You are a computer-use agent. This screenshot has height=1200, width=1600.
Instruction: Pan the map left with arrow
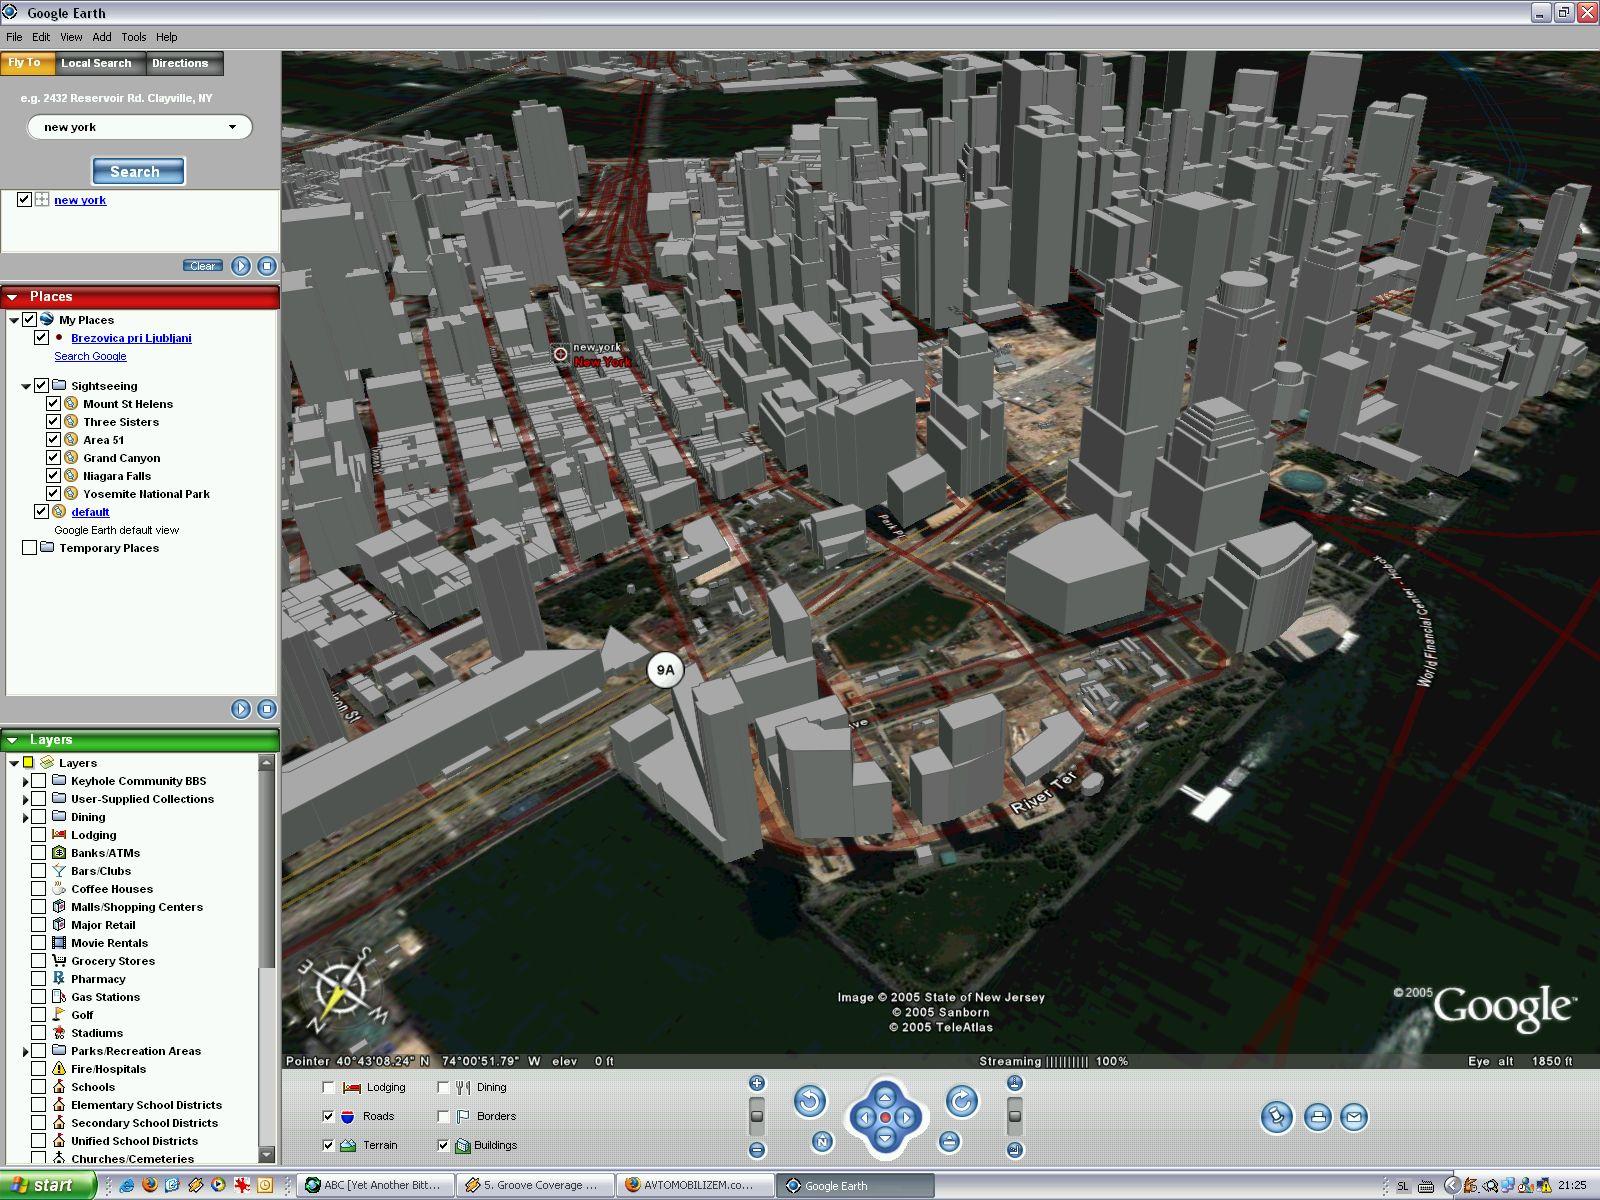point(865,1118)
